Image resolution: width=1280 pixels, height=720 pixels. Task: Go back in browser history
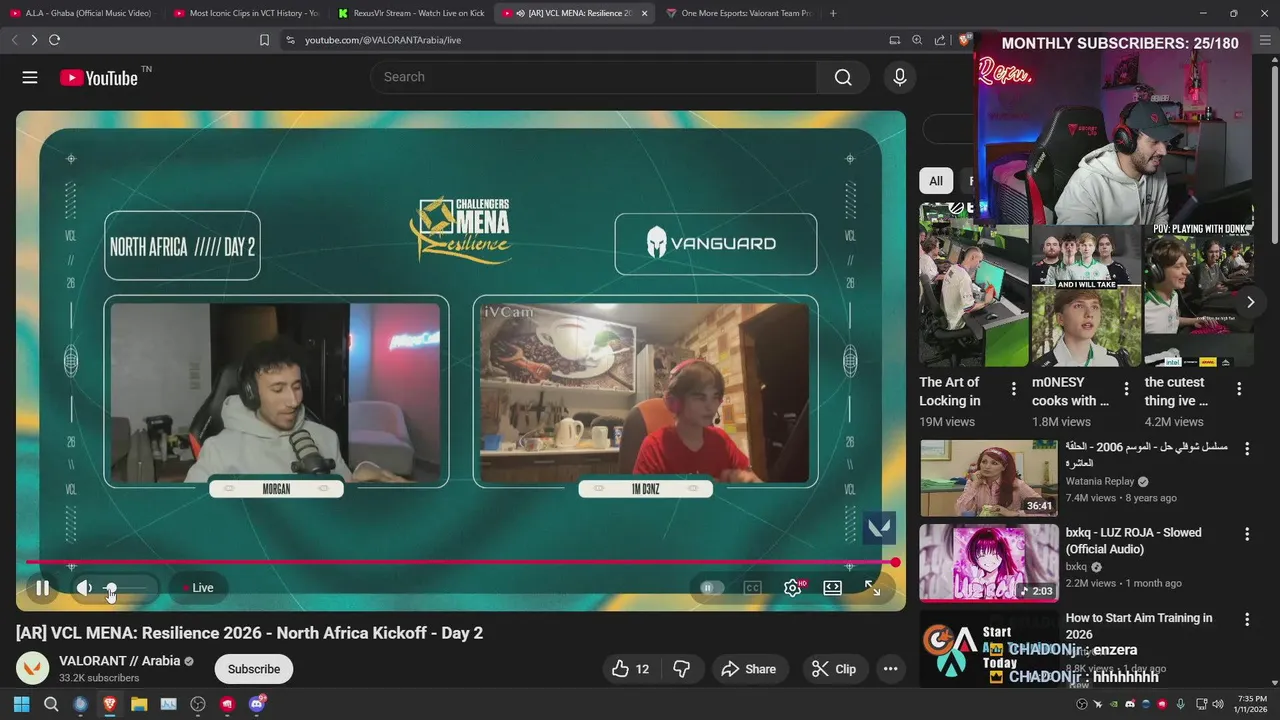(x=14, y=40)
